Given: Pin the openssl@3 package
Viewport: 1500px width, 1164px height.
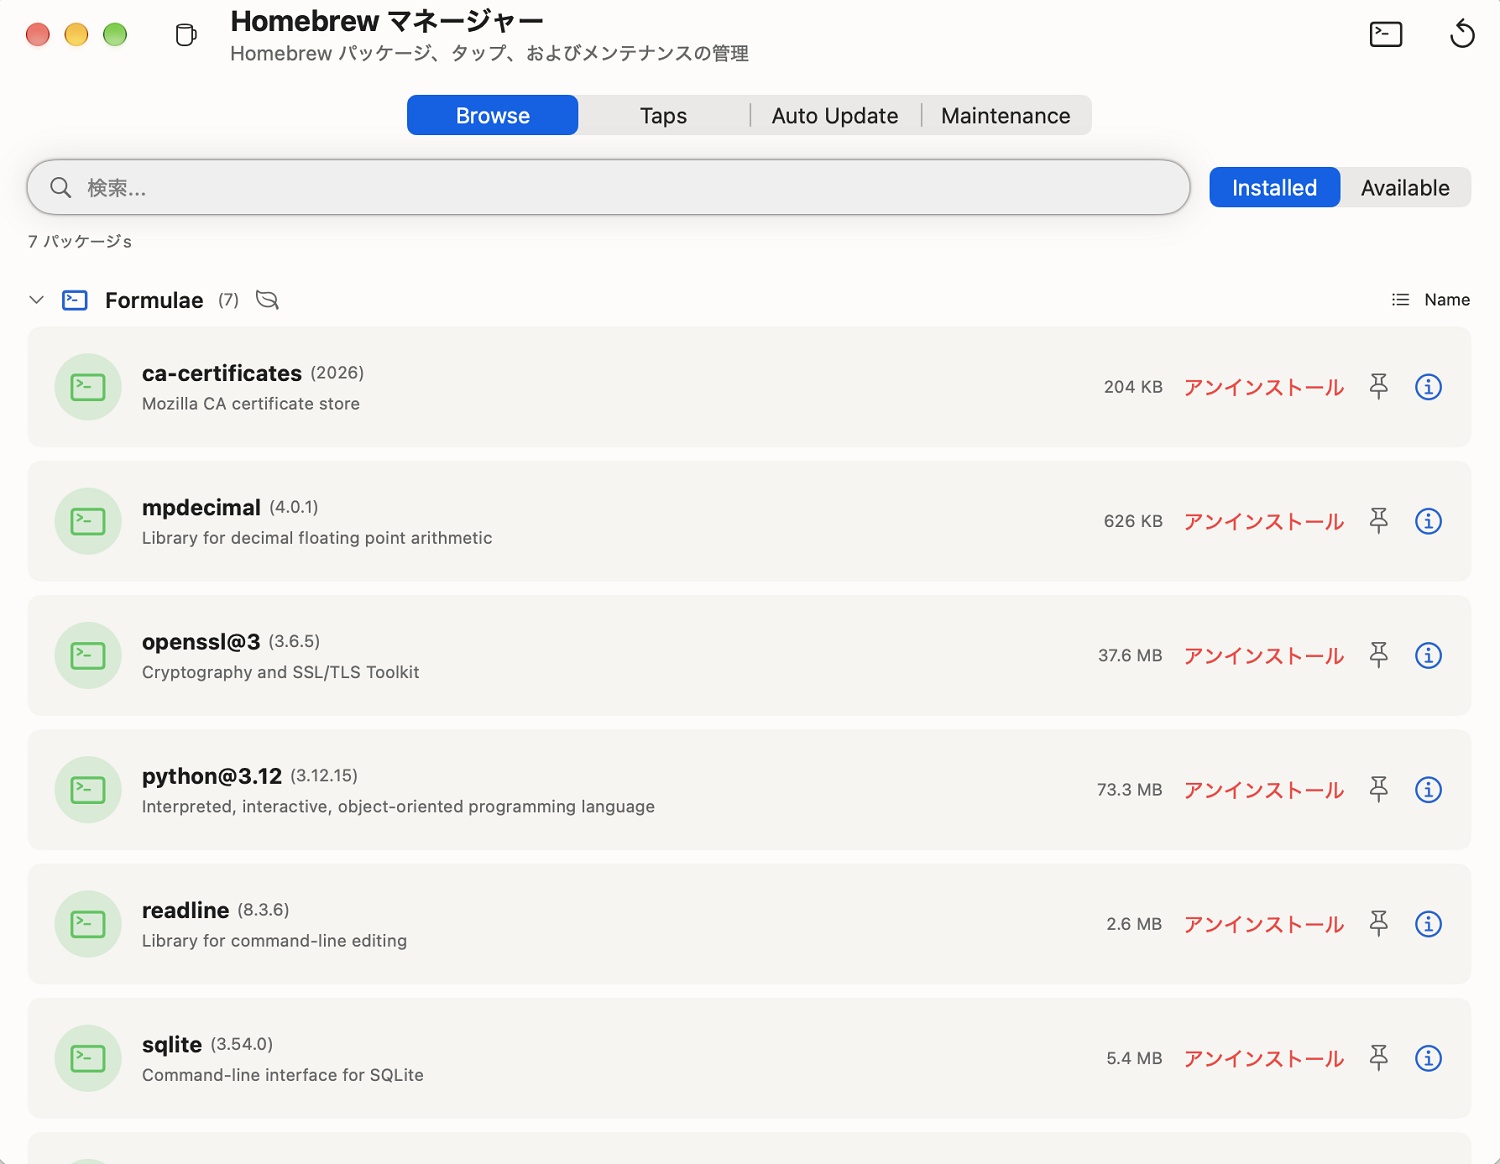Looking at the screenshot, I should (x=1379, y=655).
